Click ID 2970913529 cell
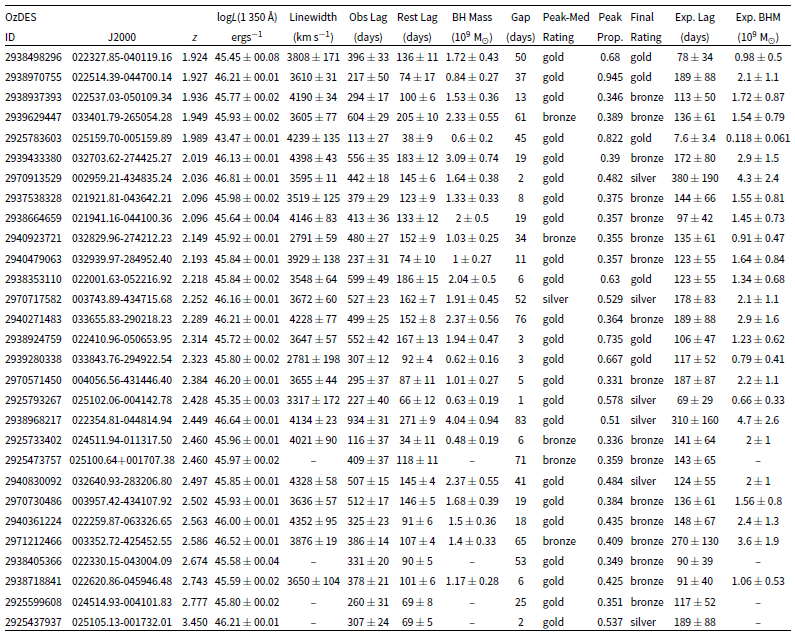The height and width of the screenshot is (638, 795). tap(33, 178)
